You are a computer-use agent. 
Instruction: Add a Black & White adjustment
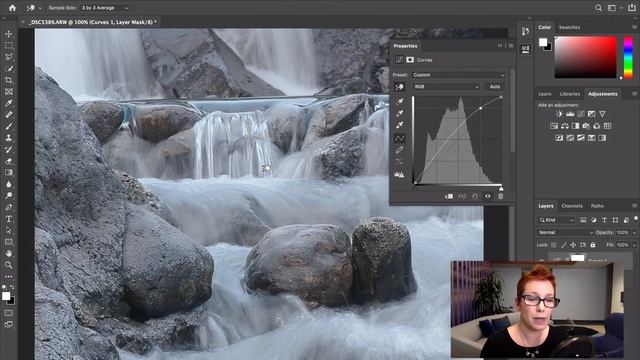pyautogui.click(x=576, y=126)
